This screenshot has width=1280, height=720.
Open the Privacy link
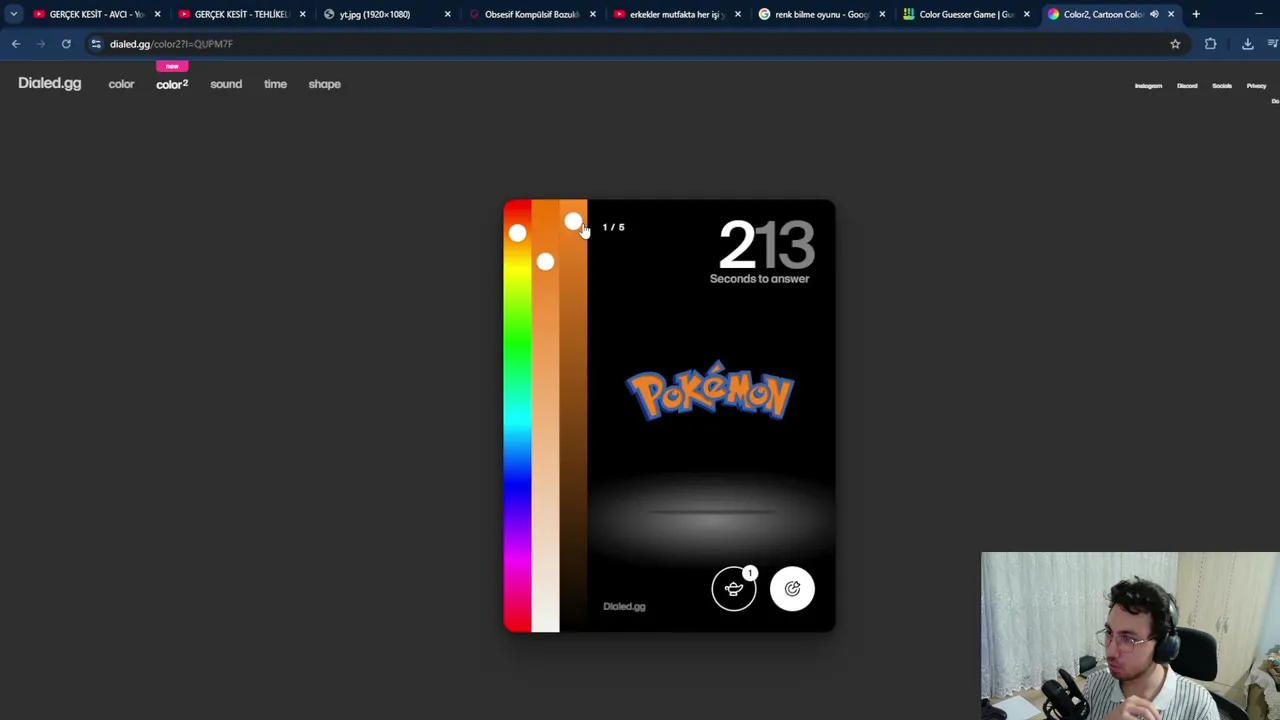tap(1256, 86)
